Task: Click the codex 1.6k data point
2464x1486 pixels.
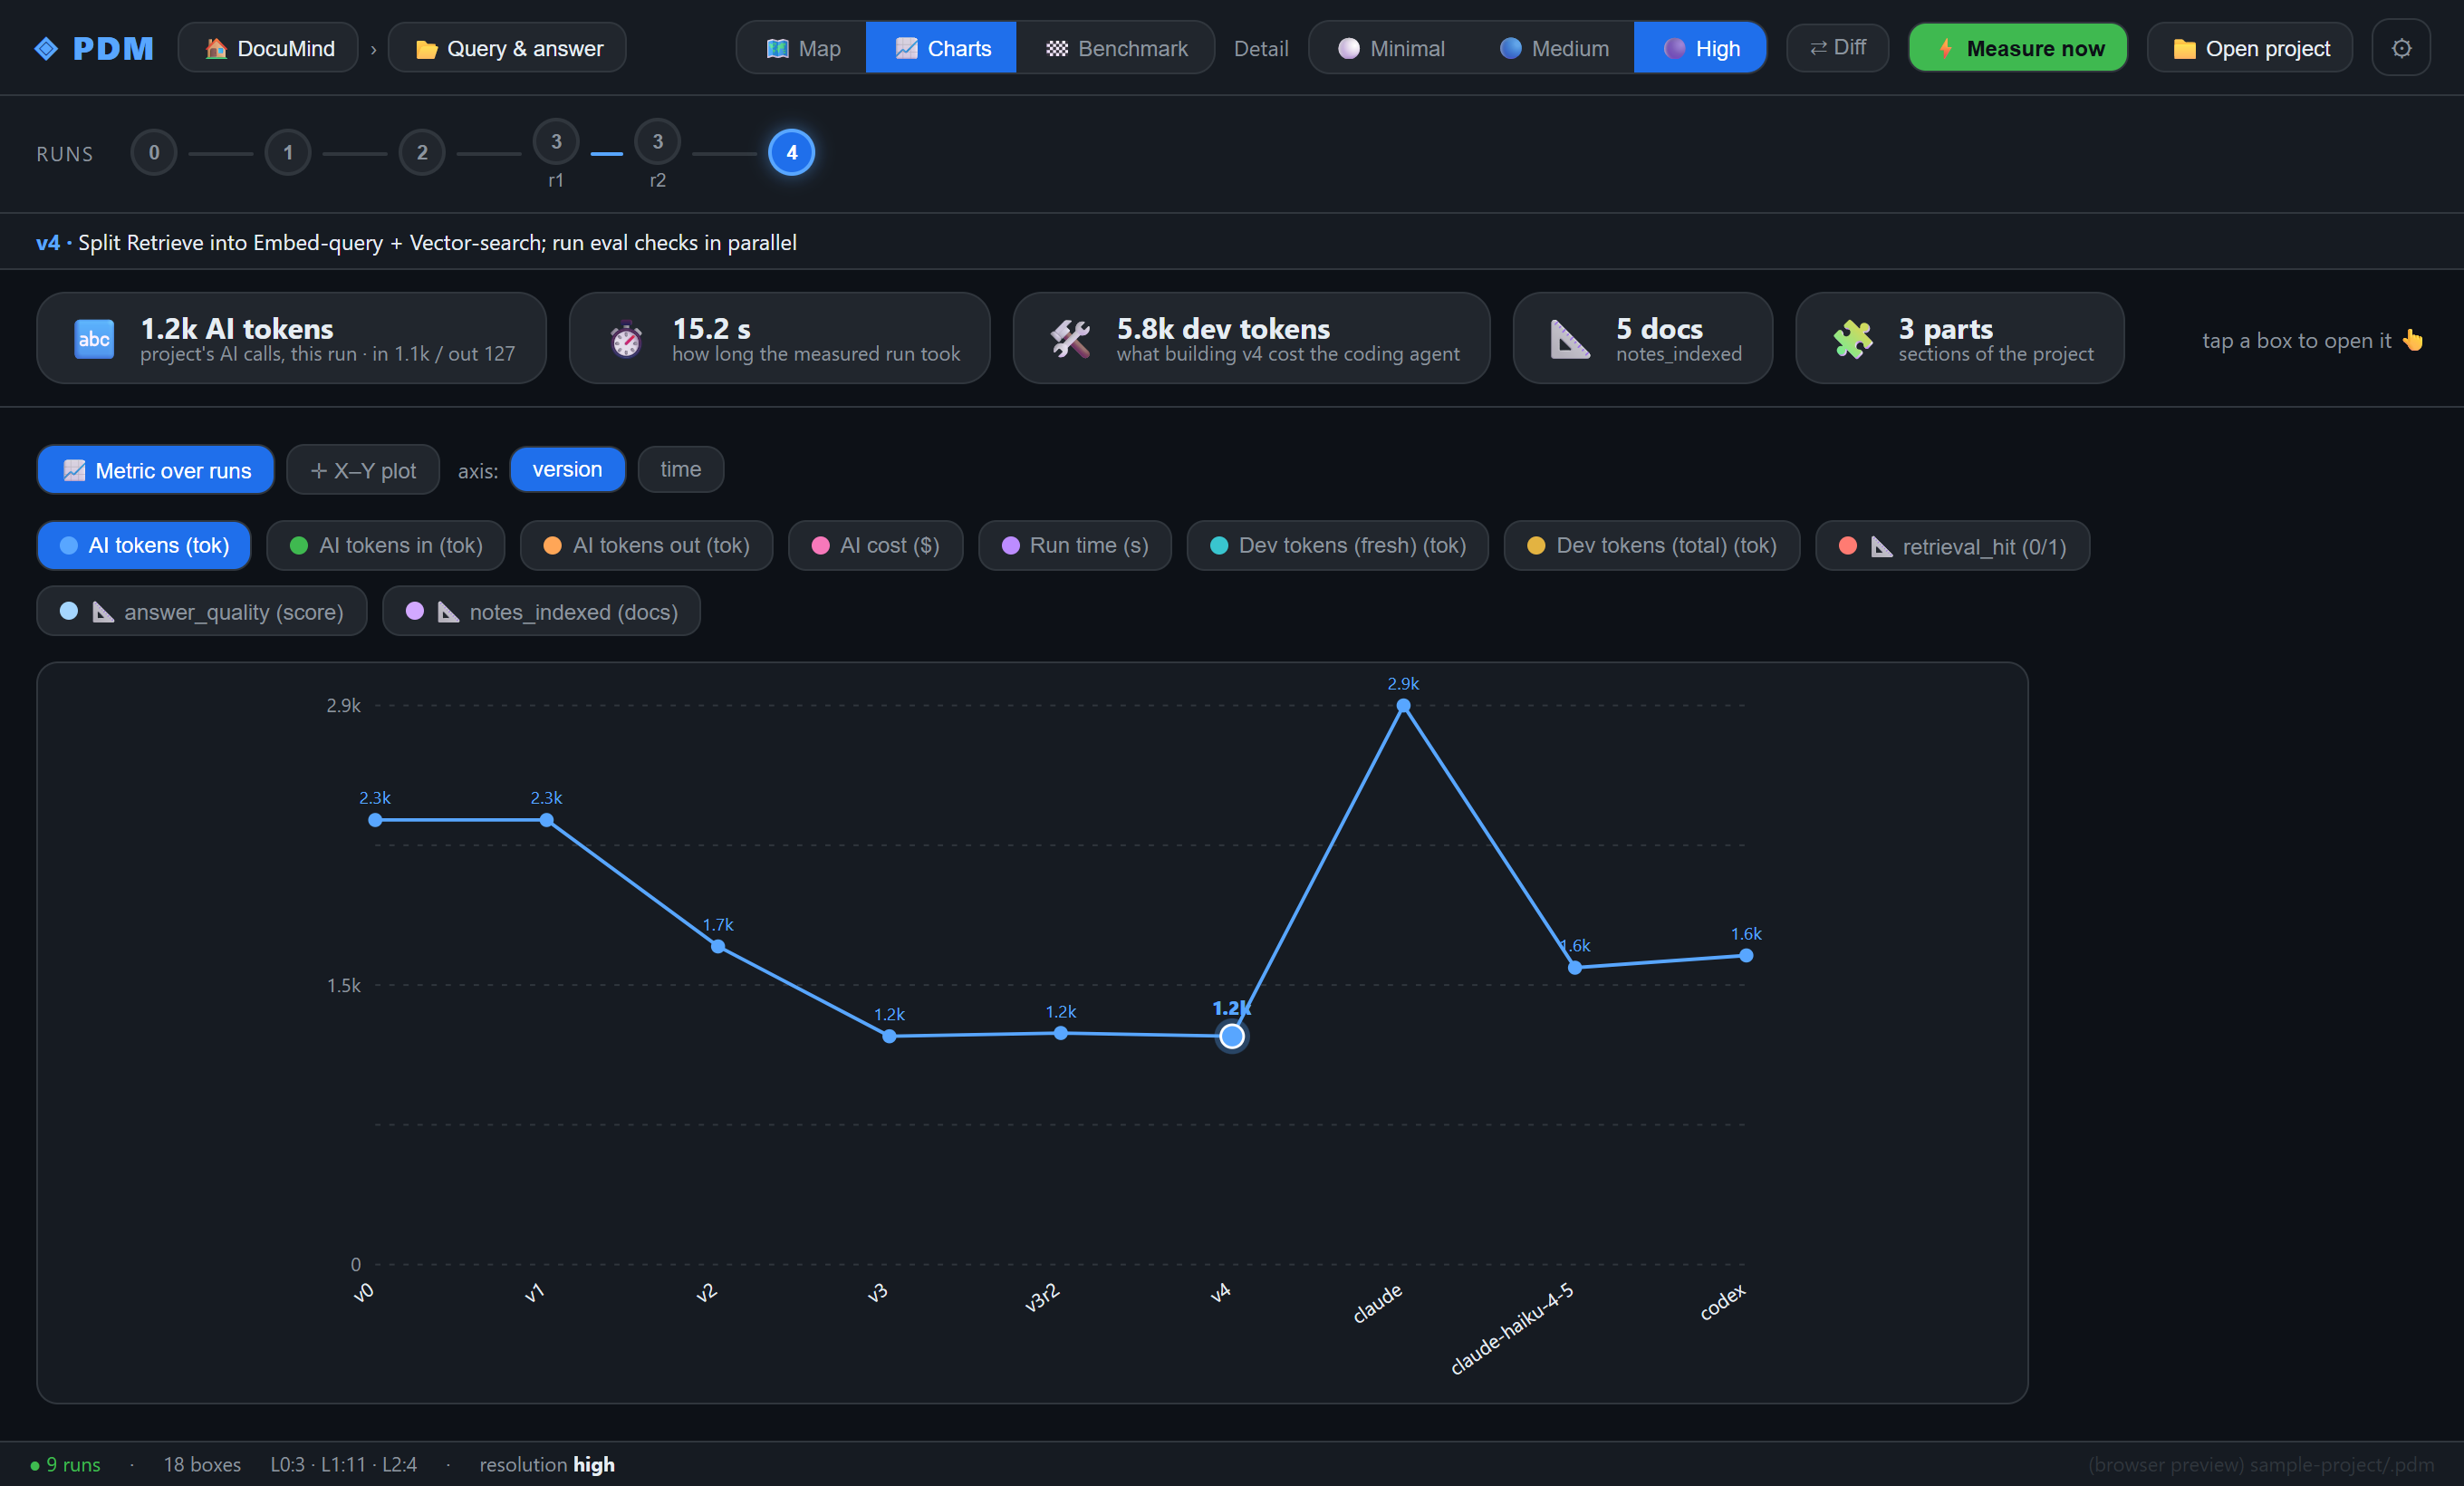Action: pos(1746,956)
